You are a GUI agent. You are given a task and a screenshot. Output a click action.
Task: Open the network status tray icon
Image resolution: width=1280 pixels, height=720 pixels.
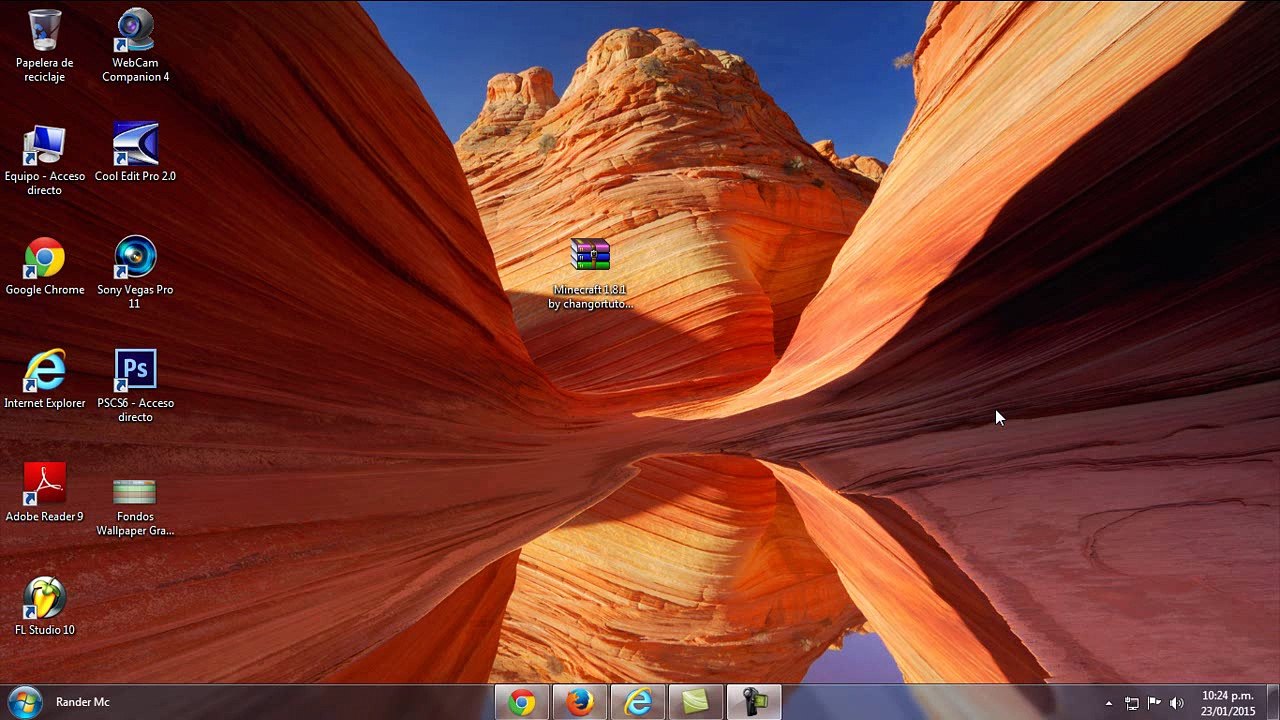click(1132, 703)
